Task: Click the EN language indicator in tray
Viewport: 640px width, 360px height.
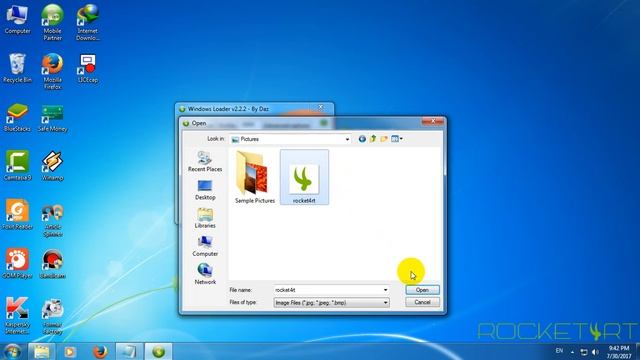Action: [x=559, y=351]
